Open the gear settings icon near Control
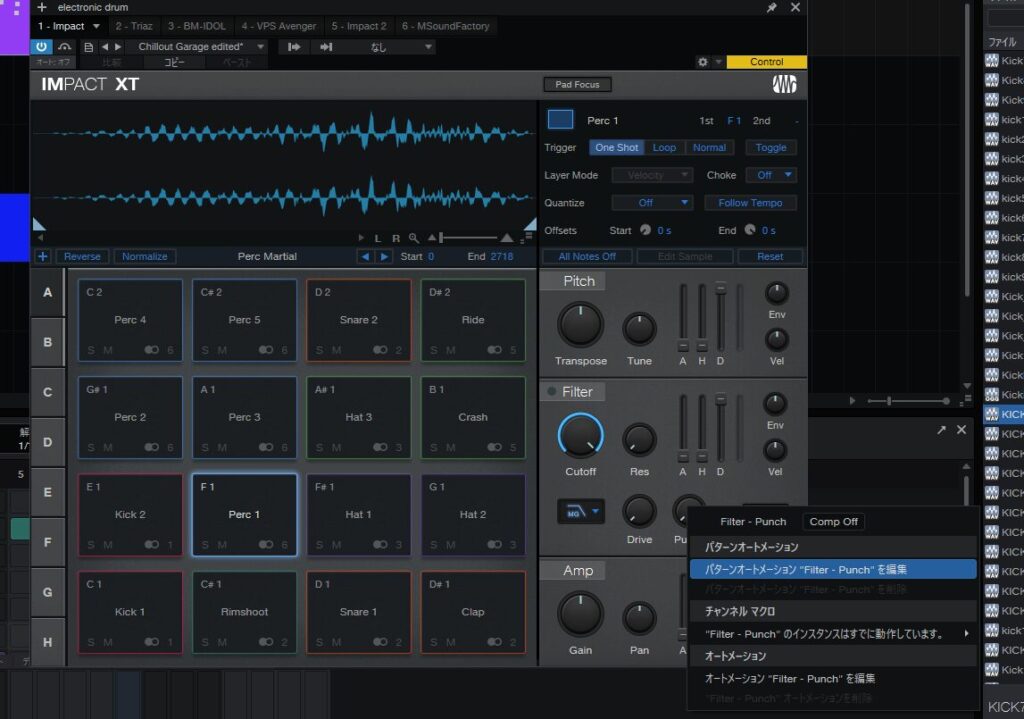 pos(703,62)
